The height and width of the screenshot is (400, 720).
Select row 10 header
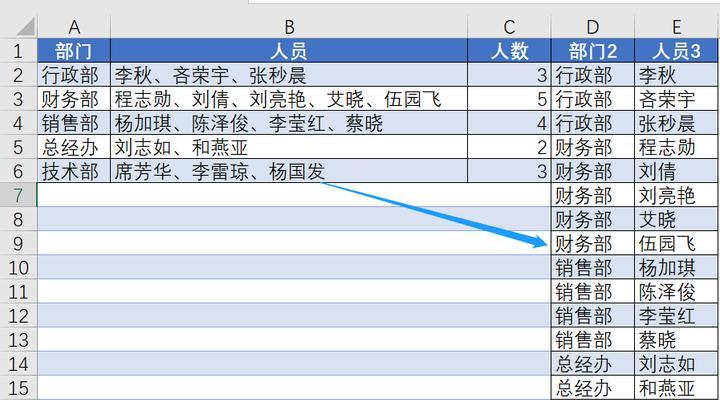pos(18,267)
